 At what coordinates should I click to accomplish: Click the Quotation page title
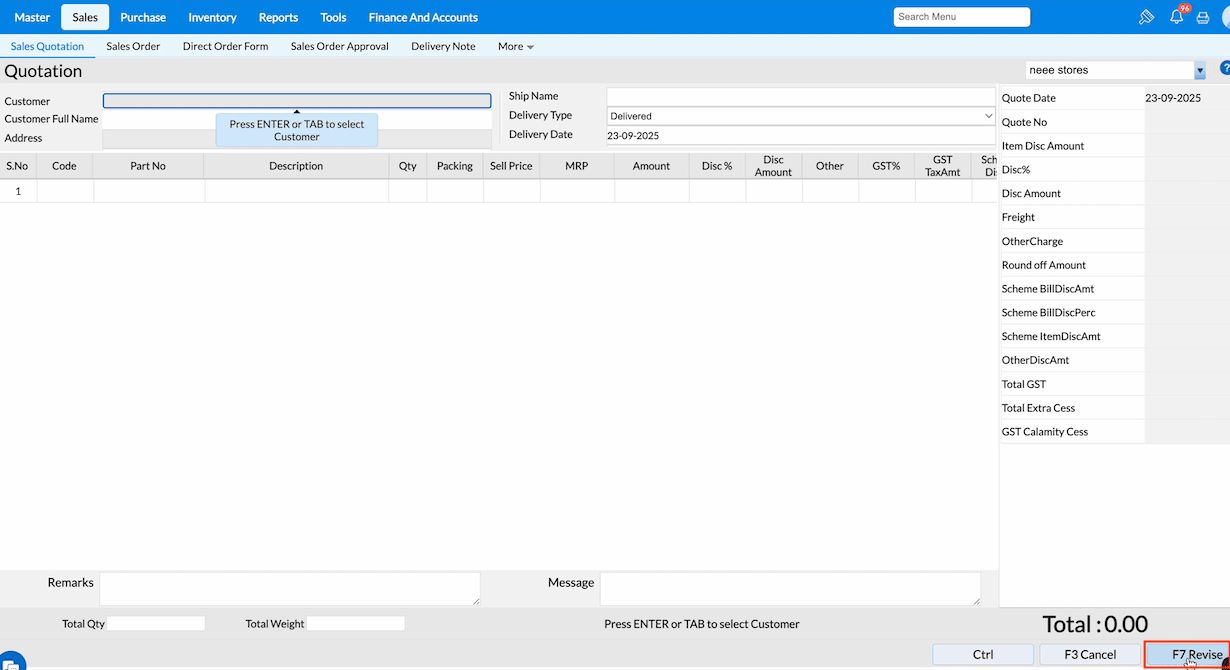[43, 71]
